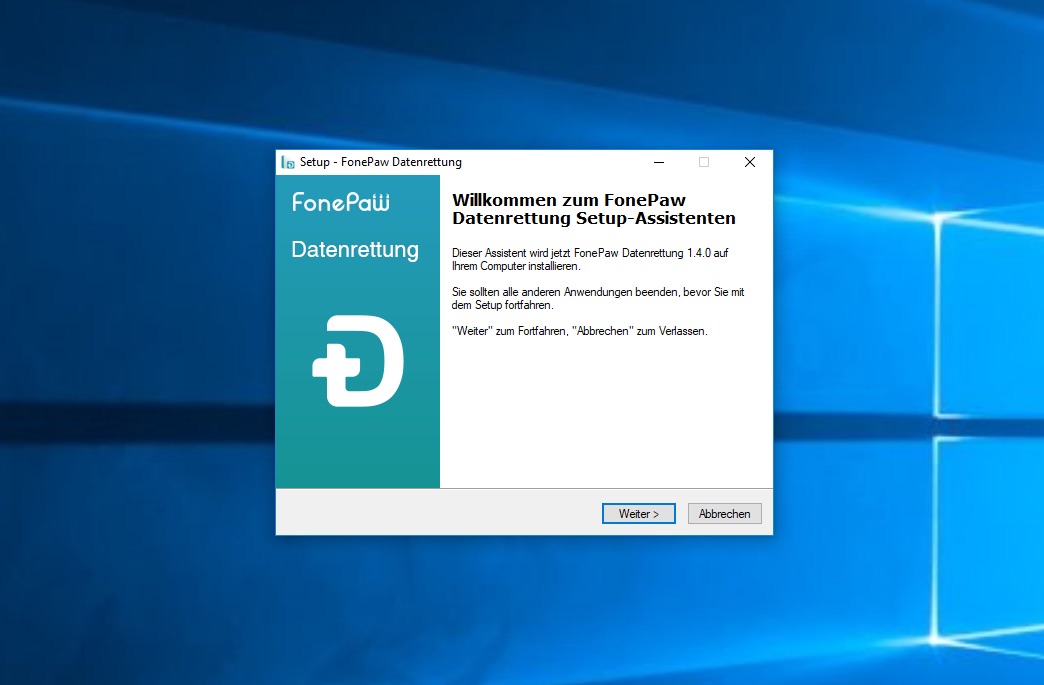The height and width of the screenshot is (685, 1044).
Task: Click the disabled maximize button
Action: click(704, 162)
